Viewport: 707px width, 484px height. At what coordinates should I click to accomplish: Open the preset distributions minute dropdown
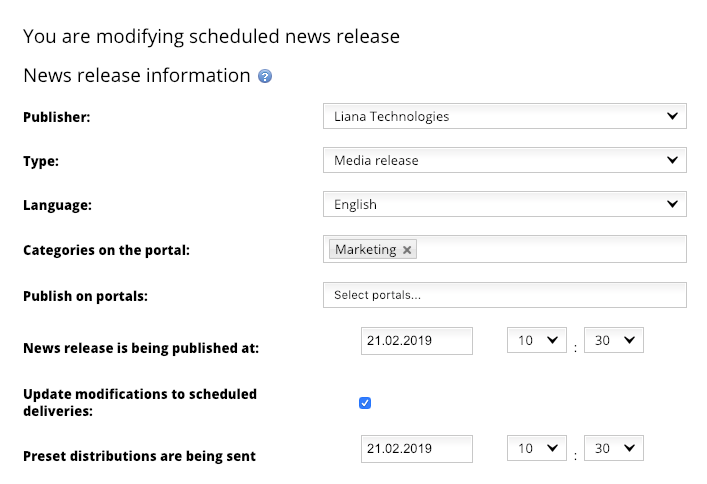(614, 448)
